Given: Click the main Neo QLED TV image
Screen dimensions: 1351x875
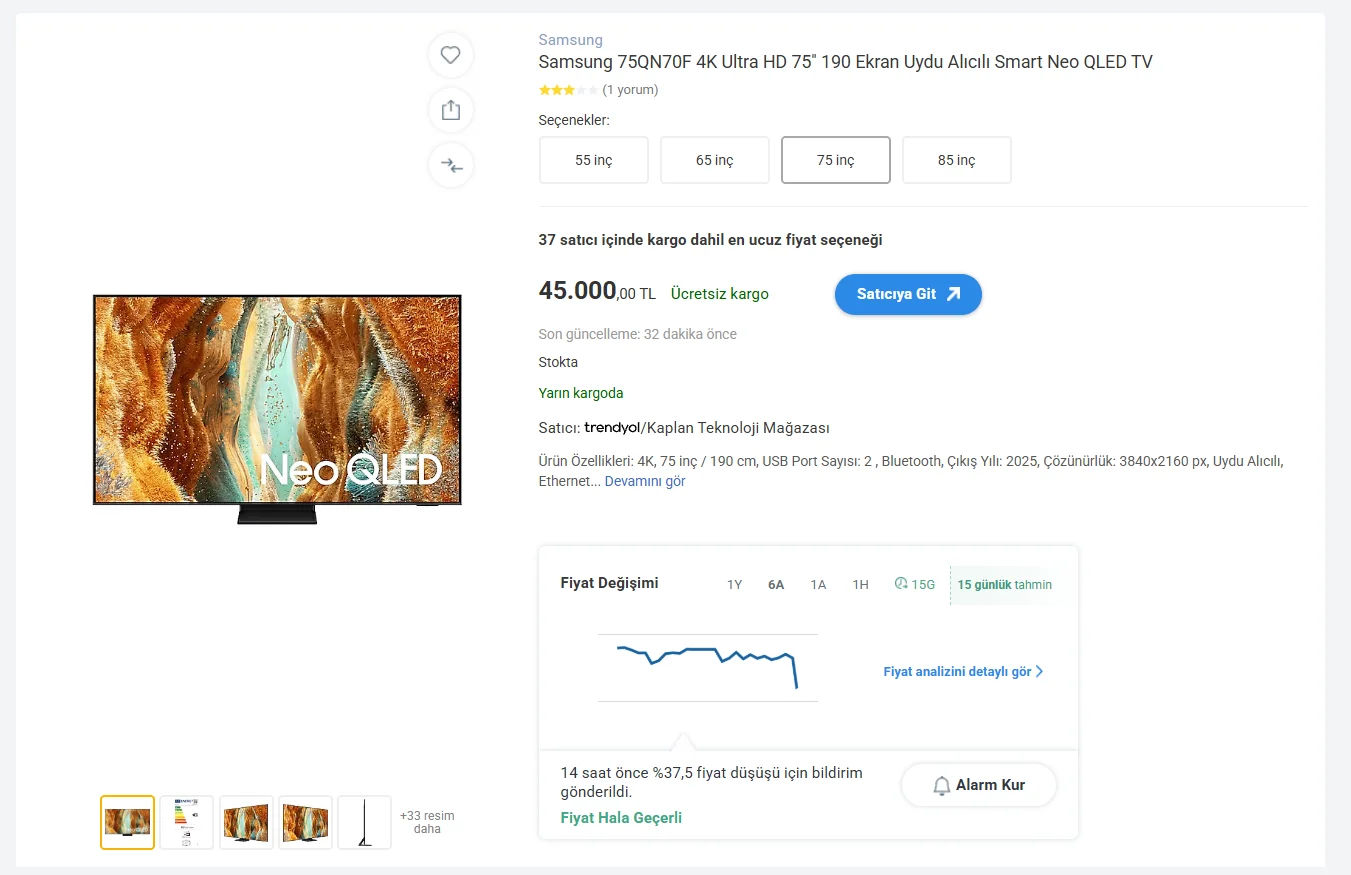Looking at the screenshot, I should click(277, 409).
